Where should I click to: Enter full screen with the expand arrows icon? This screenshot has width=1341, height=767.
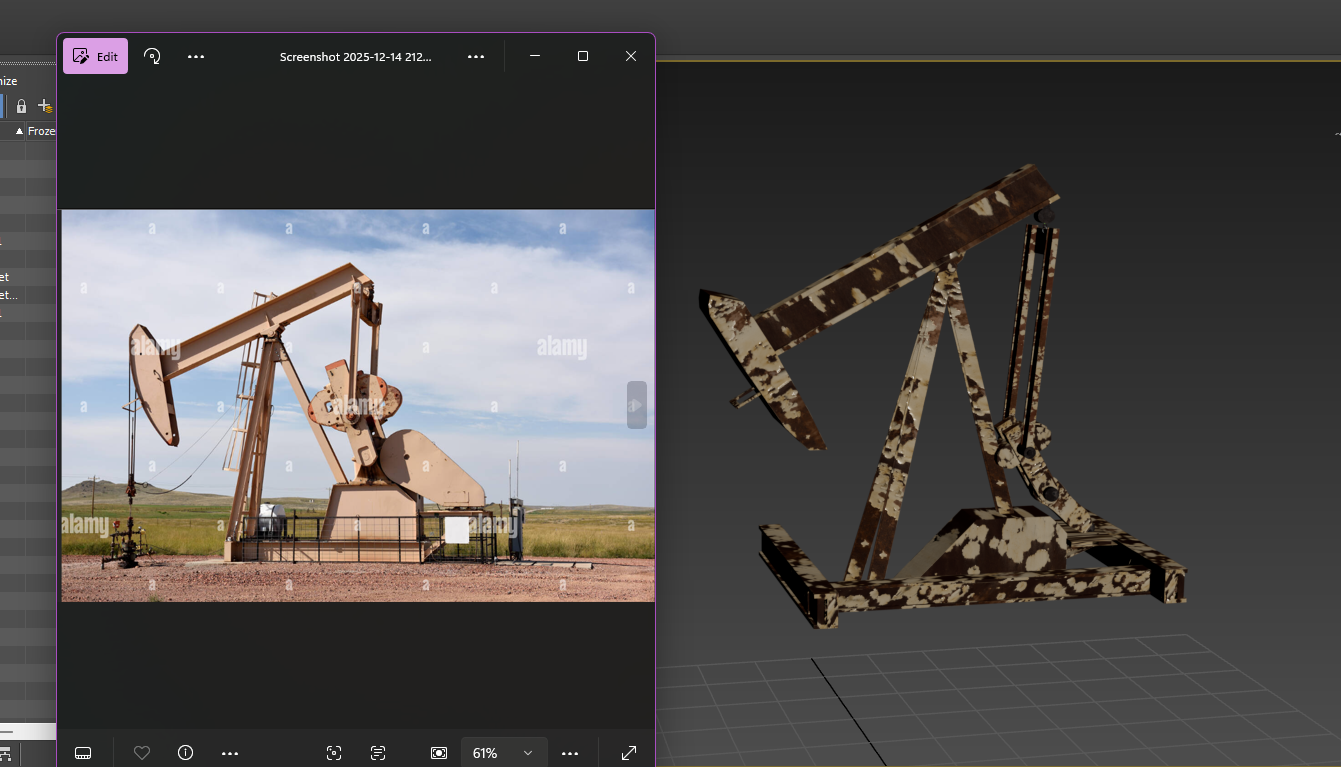629,753
